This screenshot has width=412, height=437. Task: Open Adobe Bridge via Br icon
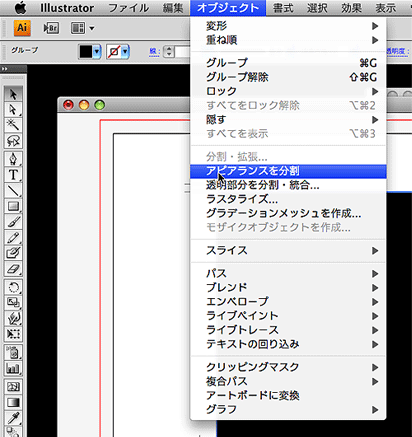[51, 28]
